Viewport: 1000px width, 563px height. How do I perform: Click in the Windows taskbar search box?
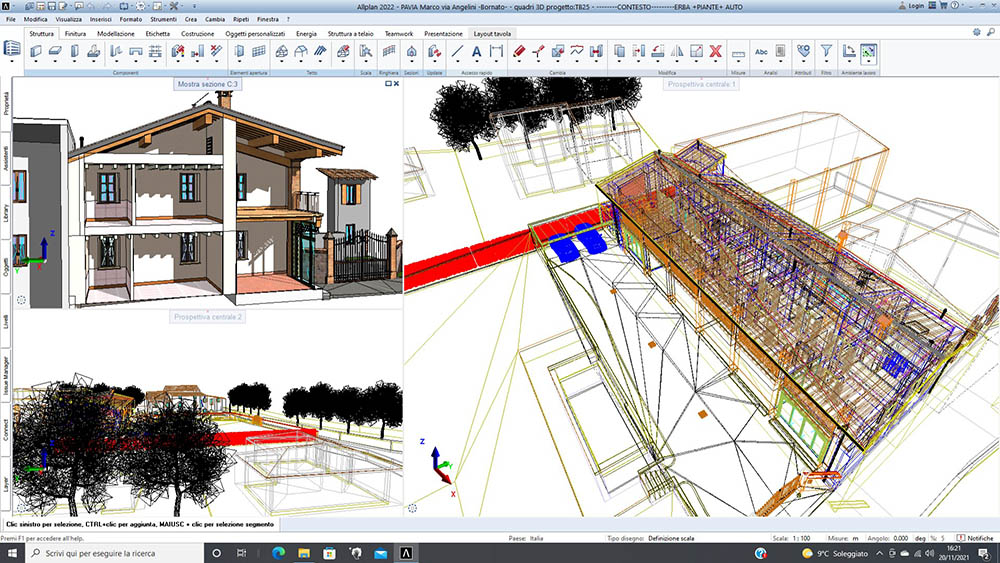pyautogui.click(x=115, y=553)
